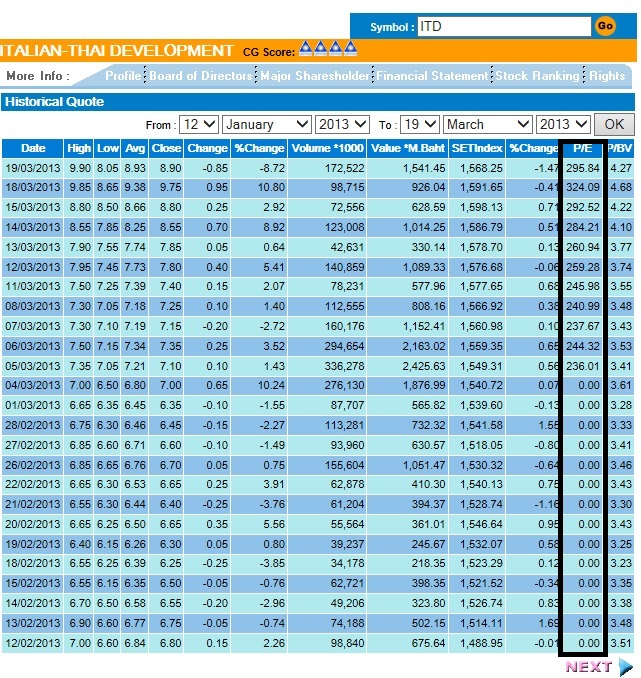Click the P/E value 295.84

coord(583,168)
